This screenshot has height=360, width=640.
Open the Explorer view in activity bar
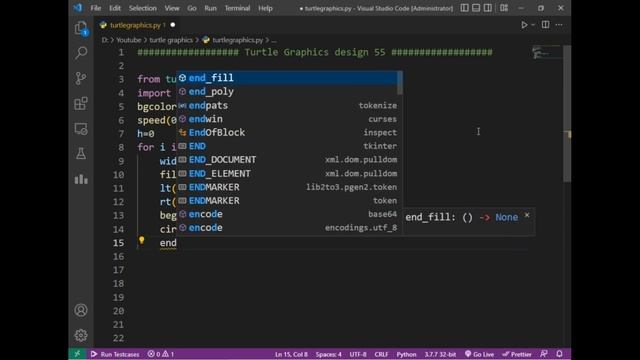(x=81, y=28)
